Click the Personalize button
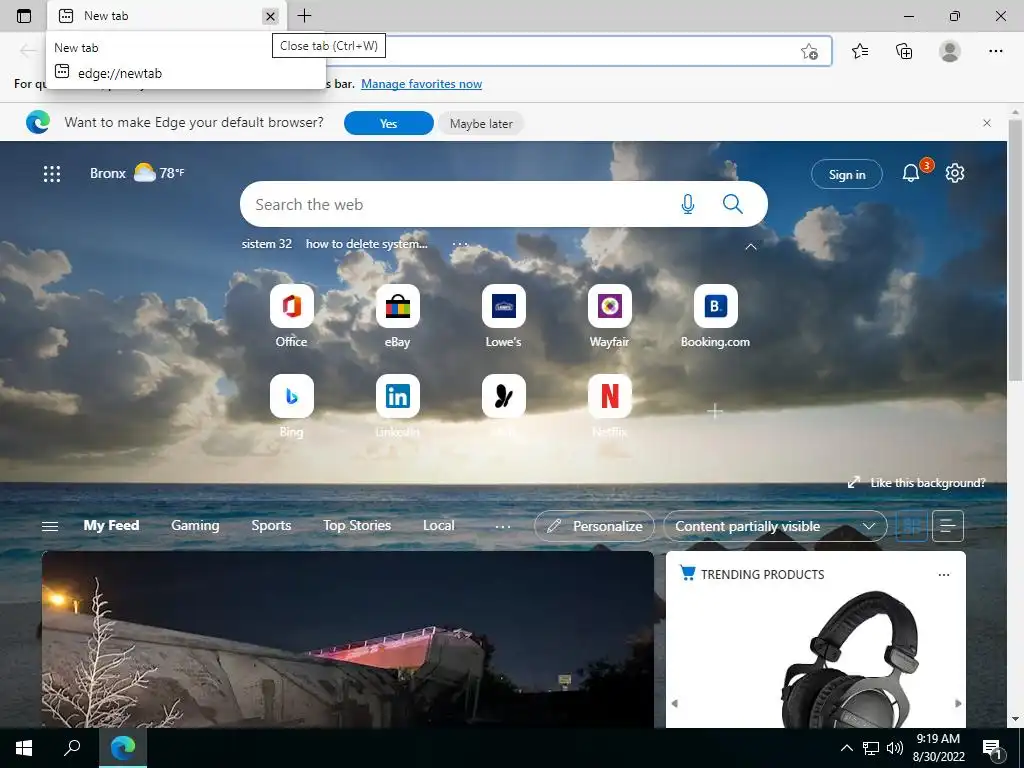The image size is (1024, 768). click(594, 526)
